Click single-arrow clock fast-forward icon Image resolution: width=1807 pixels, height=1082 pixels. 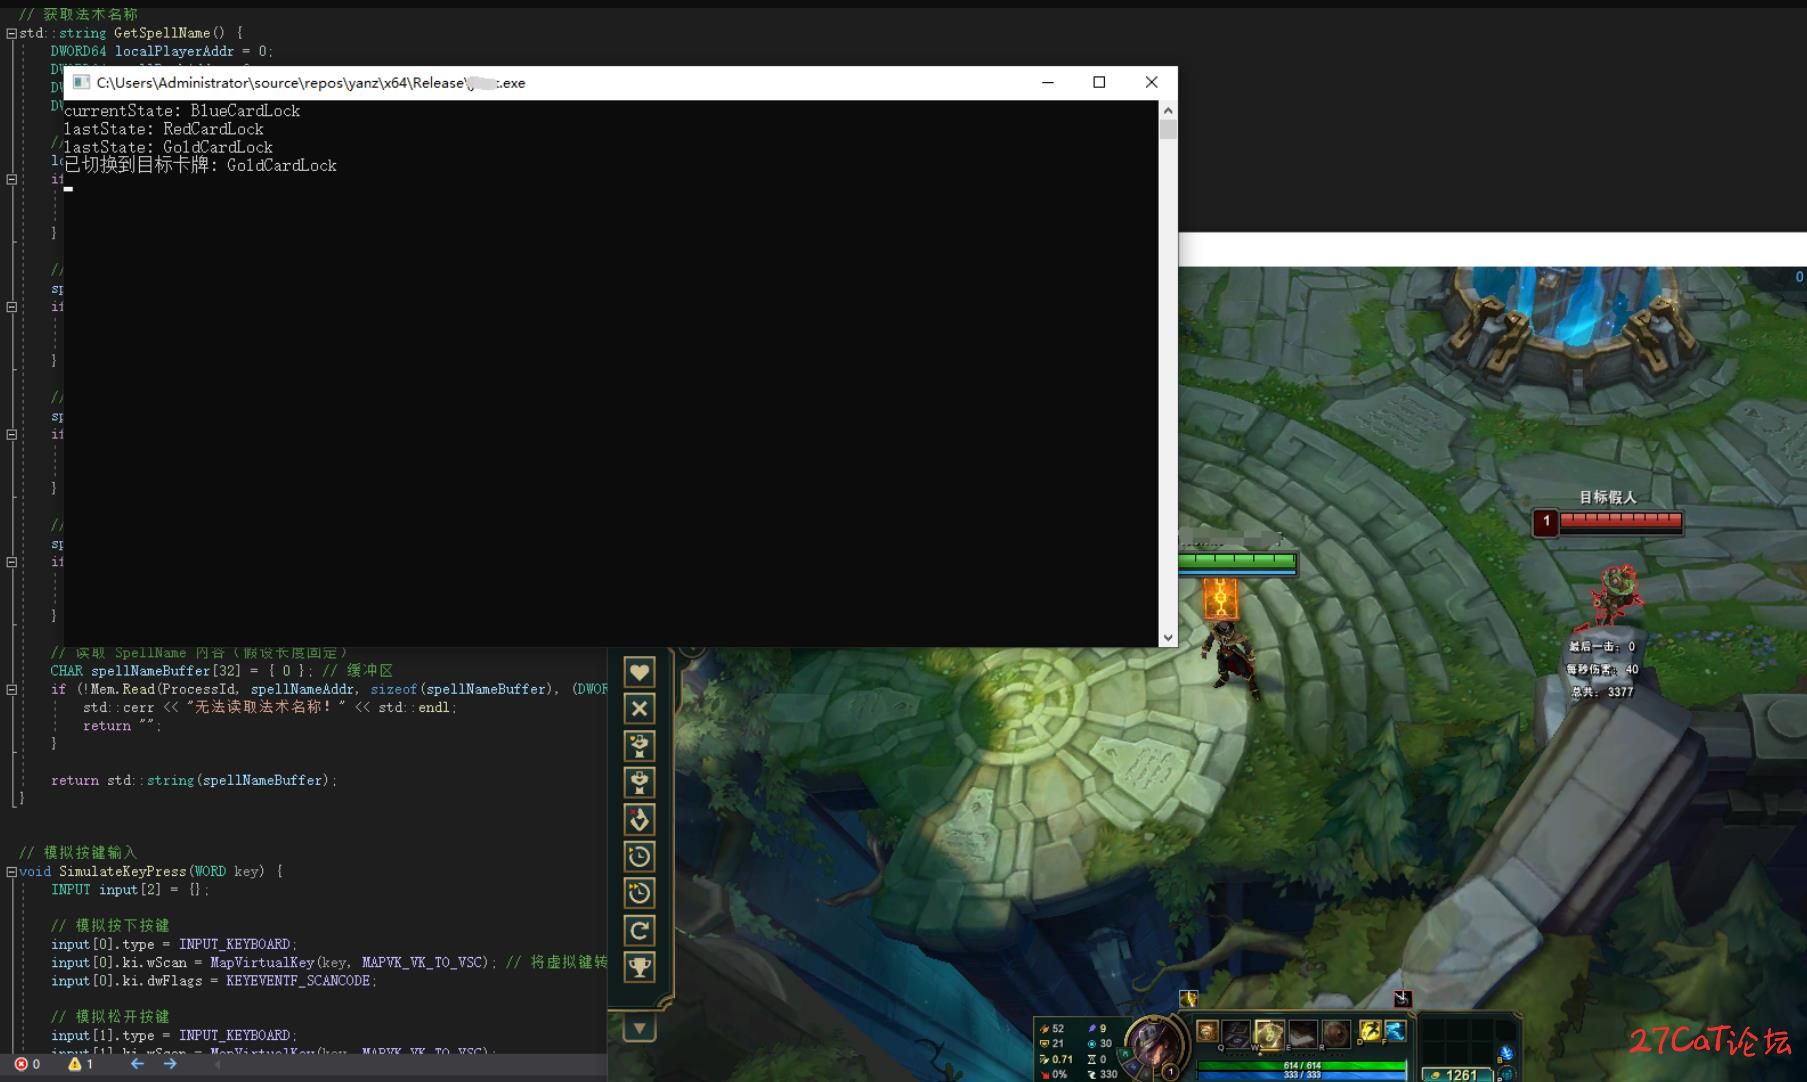pyautogui.click(x=639, y=857)
